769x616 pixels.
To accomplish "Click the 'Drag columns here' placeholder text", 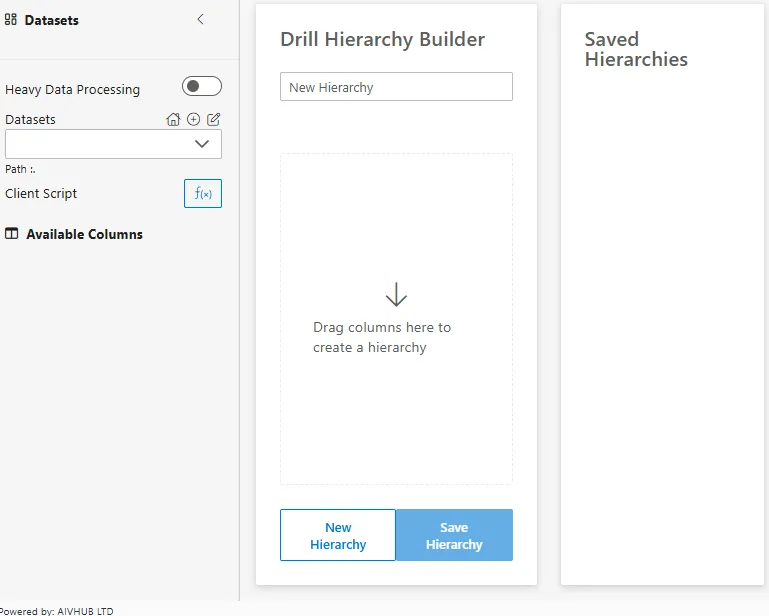I will pos(382,337).
